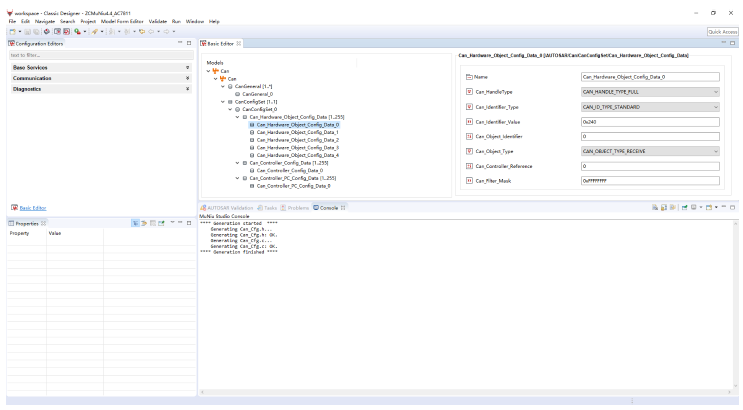The height and width of the screenshot is (410, 743).
Task: Open the Help menu
Action: point(214,21)
